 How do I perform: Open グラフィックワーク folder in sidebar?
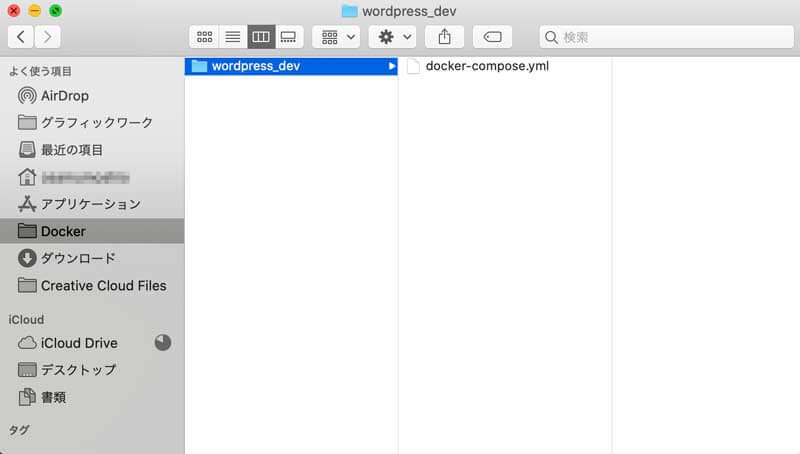coord(96,123)
